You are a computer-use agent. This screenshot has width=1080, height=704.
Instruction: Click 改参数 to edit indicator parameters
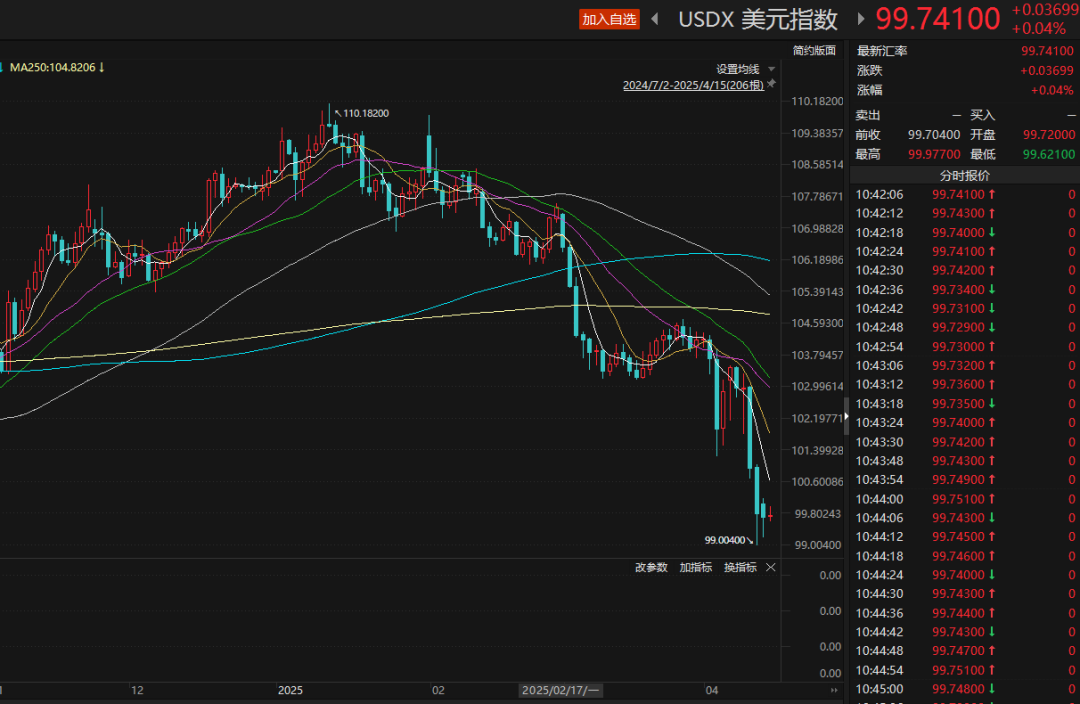[x=651, y=567]
